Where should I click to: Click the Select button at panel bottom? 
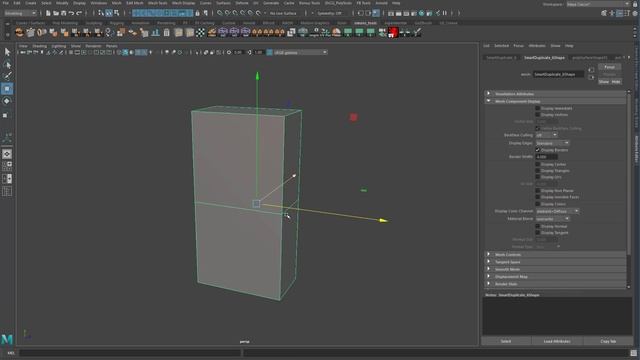506,341
